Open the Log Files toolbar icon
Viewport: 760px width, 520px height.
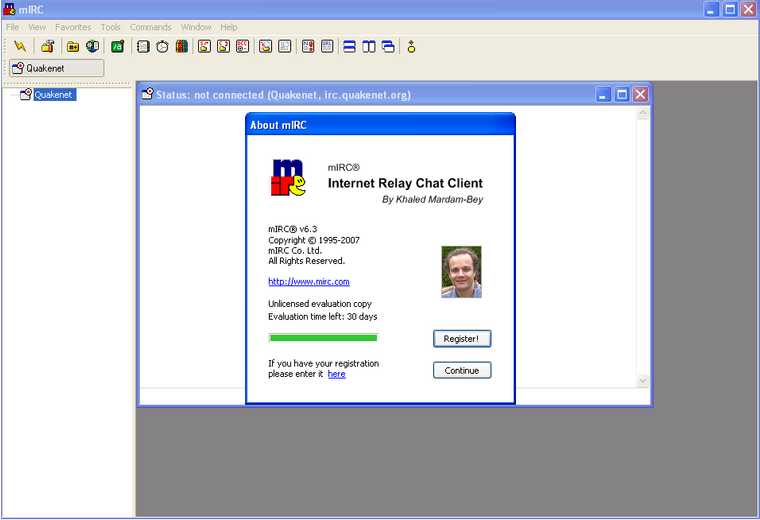point(285,47)
